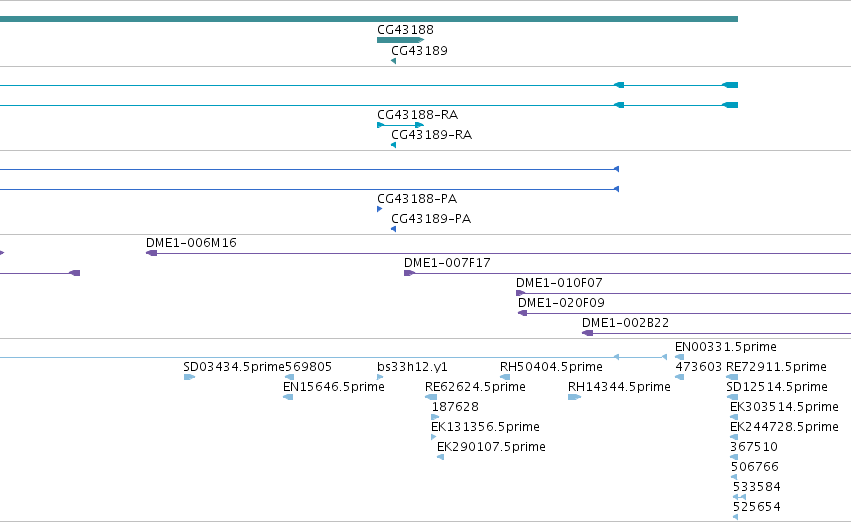This screenshot has height=522, width=851.
Task: Select the DME1-020F09 clone arrow
Action: [522, 313]
